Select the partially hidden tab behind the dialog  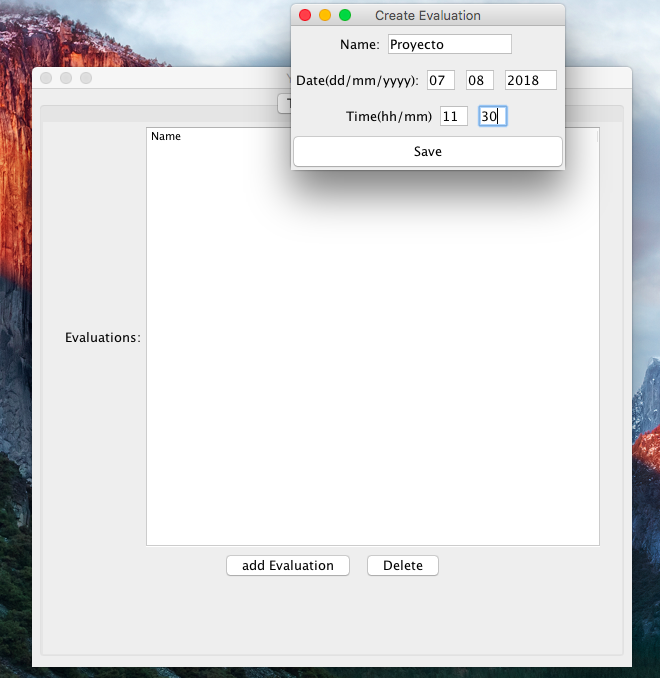click(284, 102)
